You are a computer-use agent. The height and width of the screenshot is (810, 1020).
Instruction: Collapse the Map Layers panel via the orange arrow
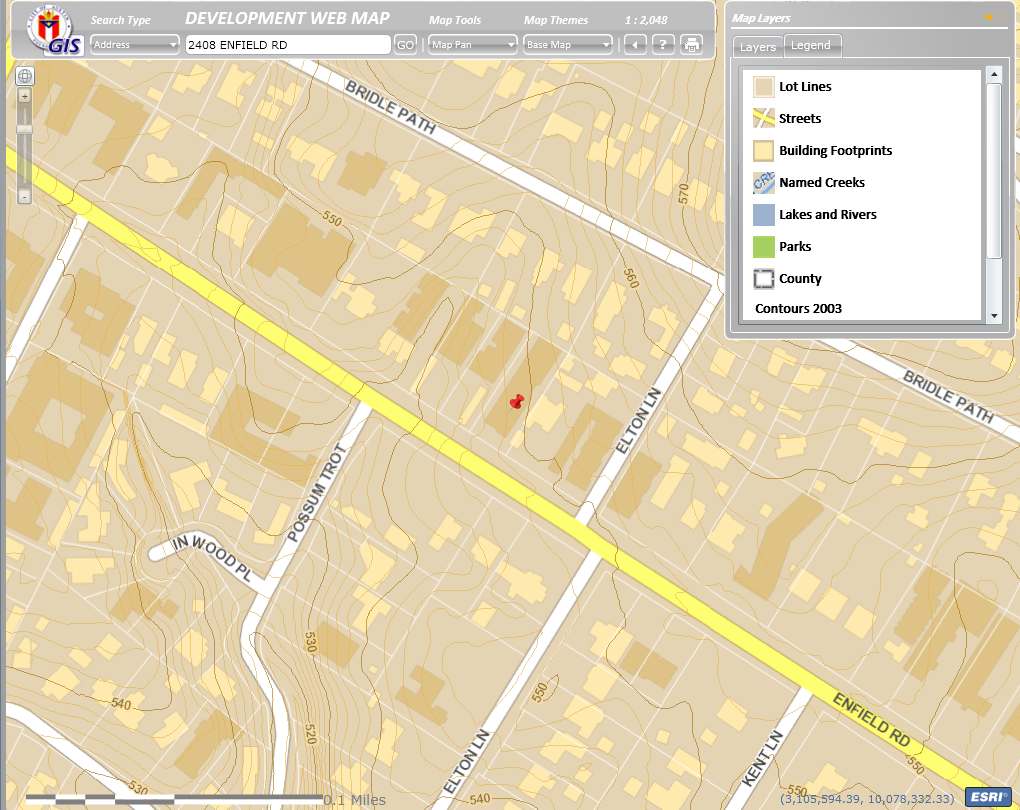[x=989, y=17]
